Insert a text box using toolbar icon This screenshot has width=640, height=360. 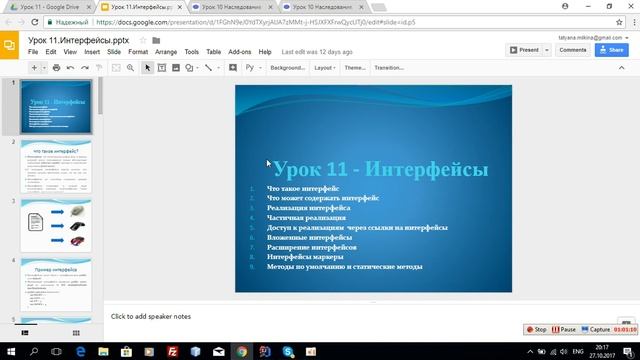(162, 68)
